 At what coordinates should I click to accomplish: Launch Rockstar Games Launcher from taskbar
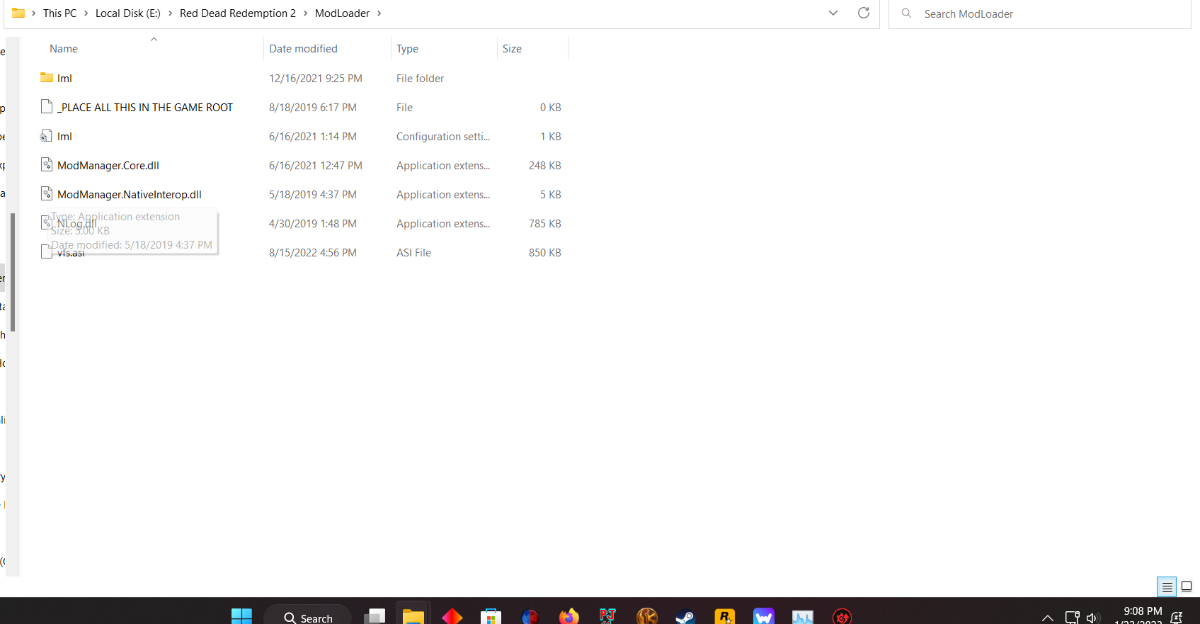coord(725,617)
